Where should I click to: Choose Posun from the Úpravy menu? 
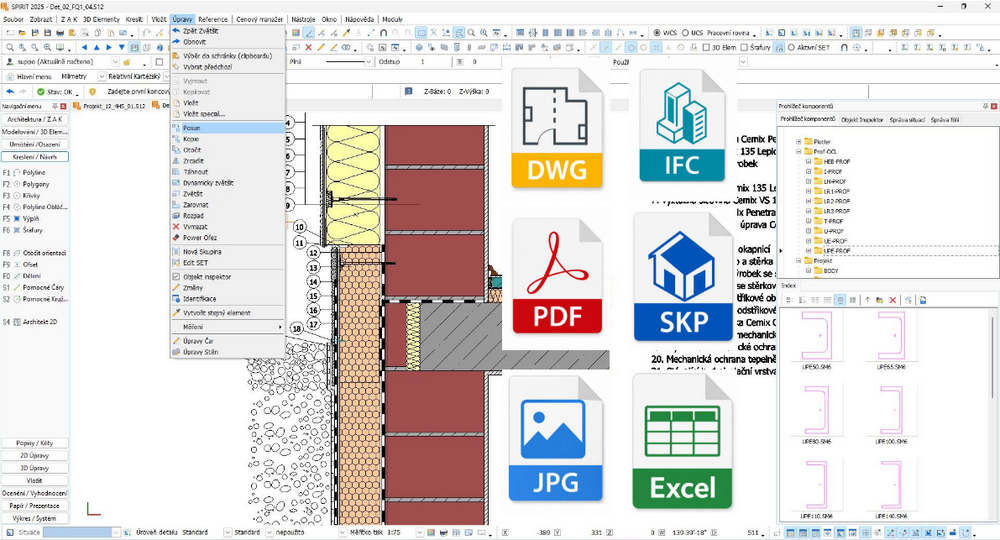click(228, 128)
